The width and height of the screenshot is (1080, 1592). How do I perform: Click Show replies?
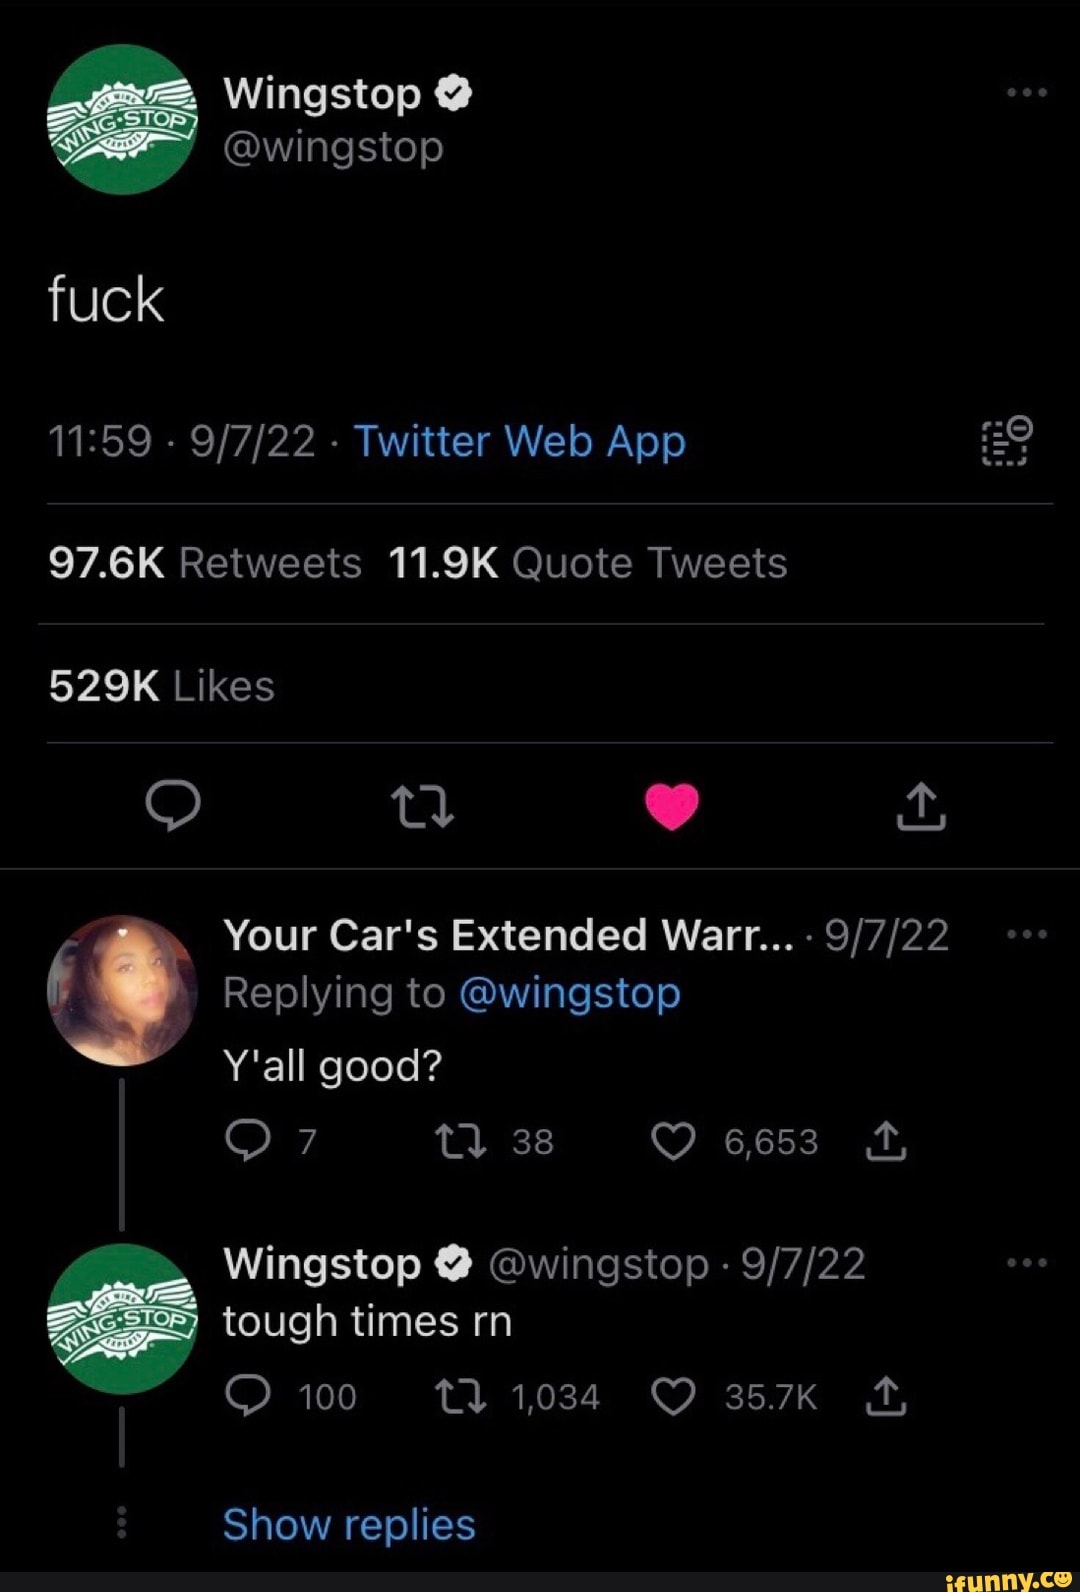coord(348,1524)
